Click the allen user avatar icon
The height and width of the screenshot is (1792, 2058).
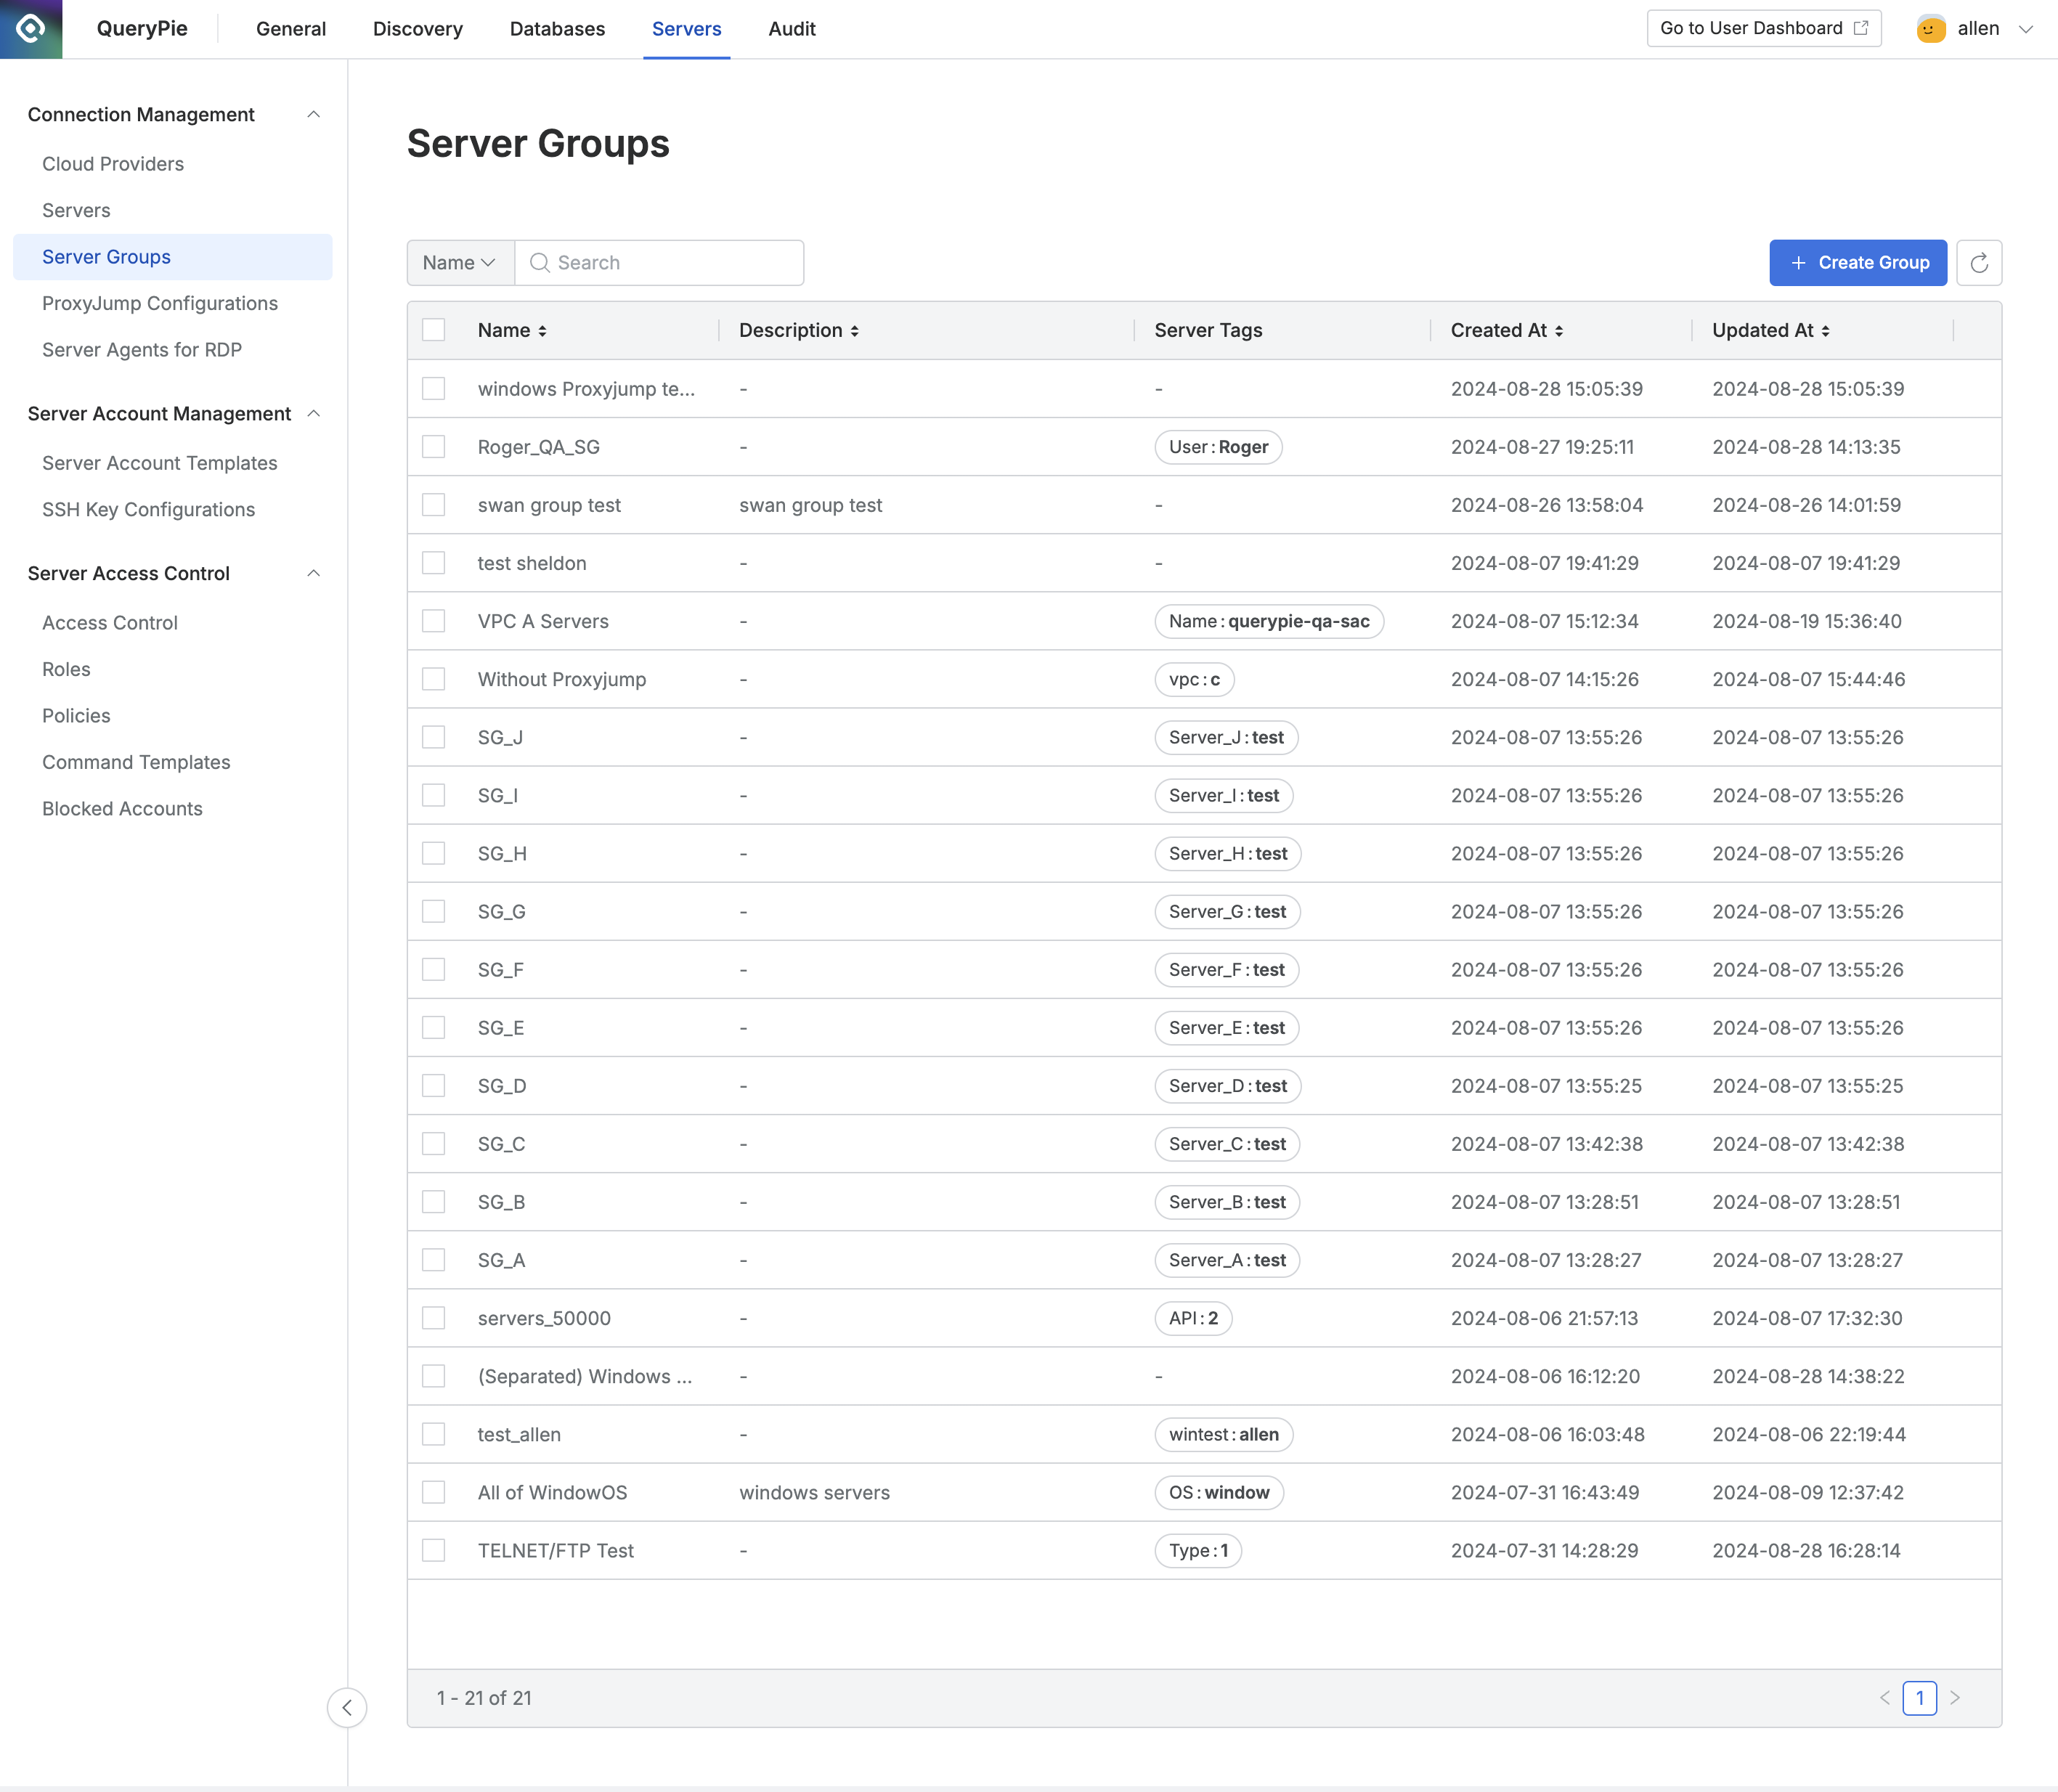[x=1931, y=29]
